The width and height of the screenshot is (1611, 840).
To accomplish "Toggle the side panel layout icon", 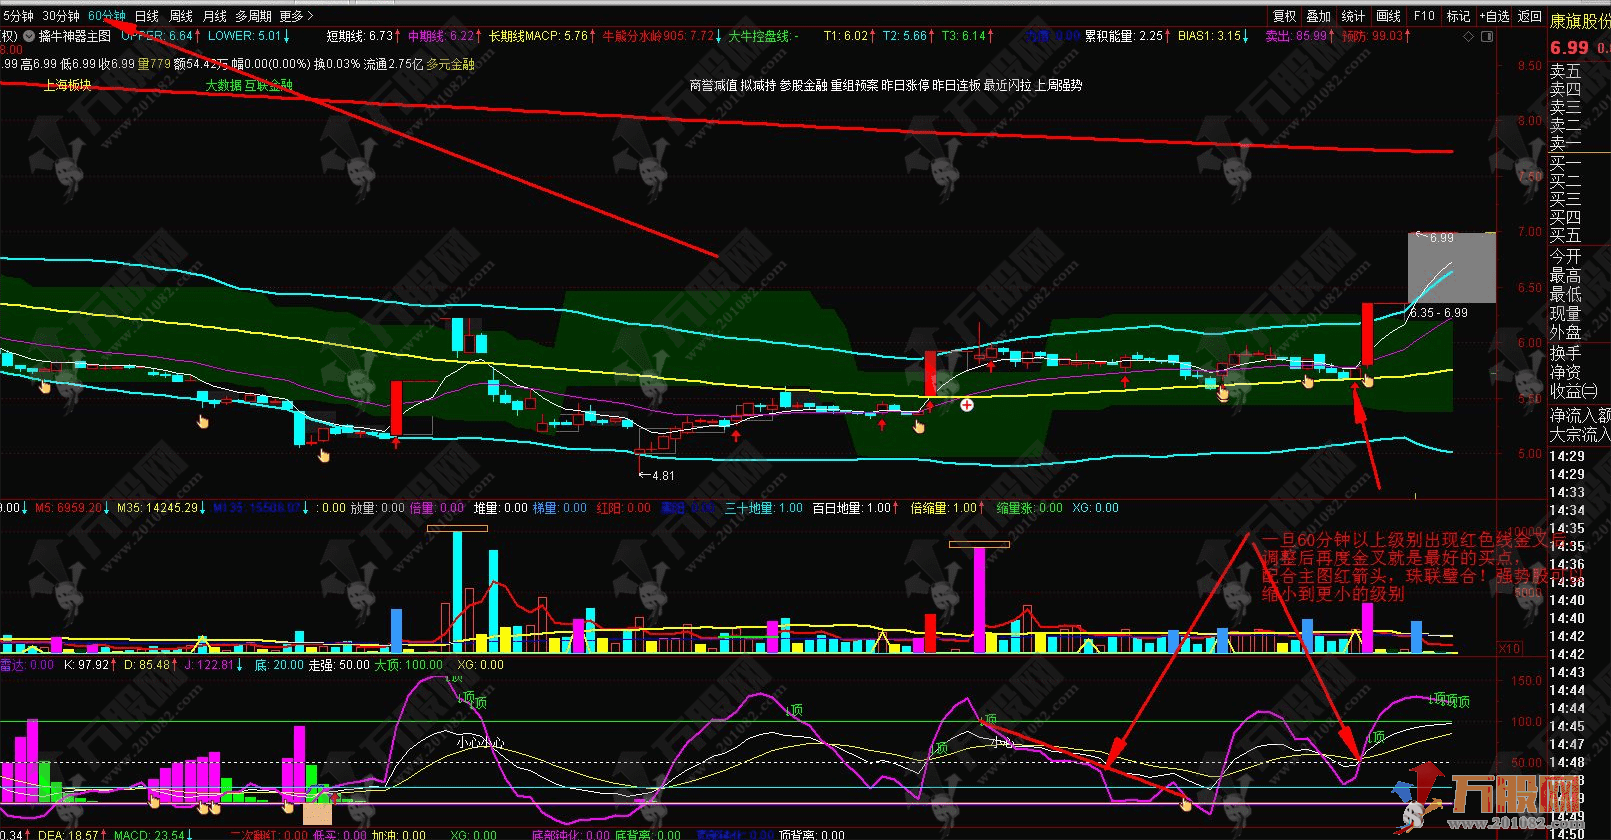I will [1487, 36].
